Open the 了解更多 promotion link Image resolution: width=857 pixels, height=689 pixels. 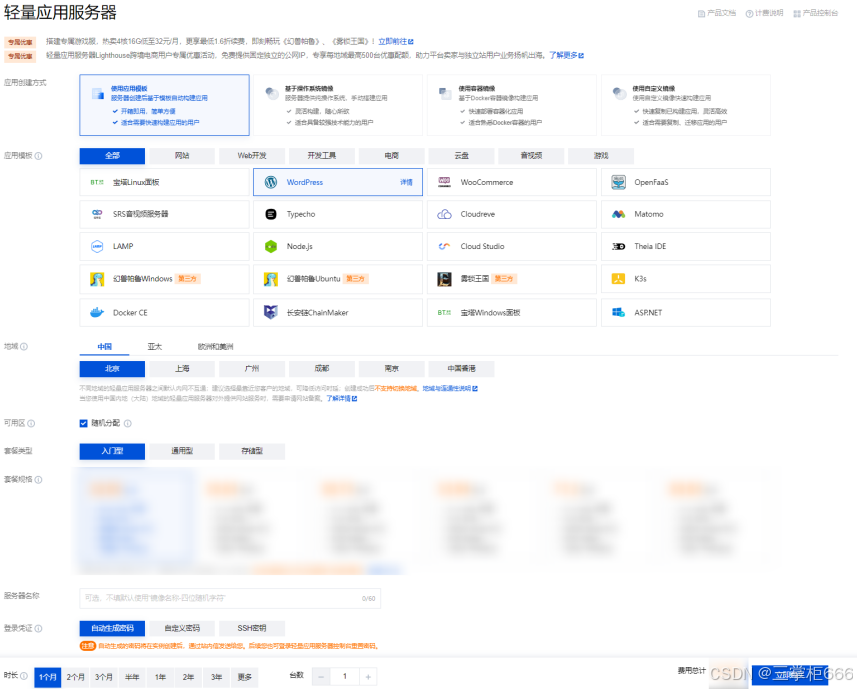pos(566,55)
